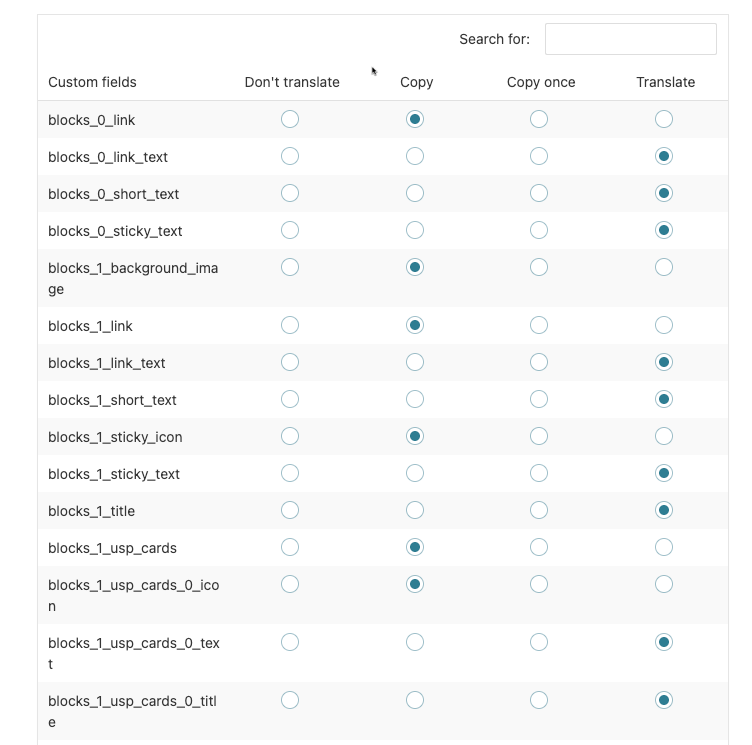Screen dimensions: 752x745
Task: Set blocks_1_usp_cards_0_icon to Translate
Action: click(664, 584)
